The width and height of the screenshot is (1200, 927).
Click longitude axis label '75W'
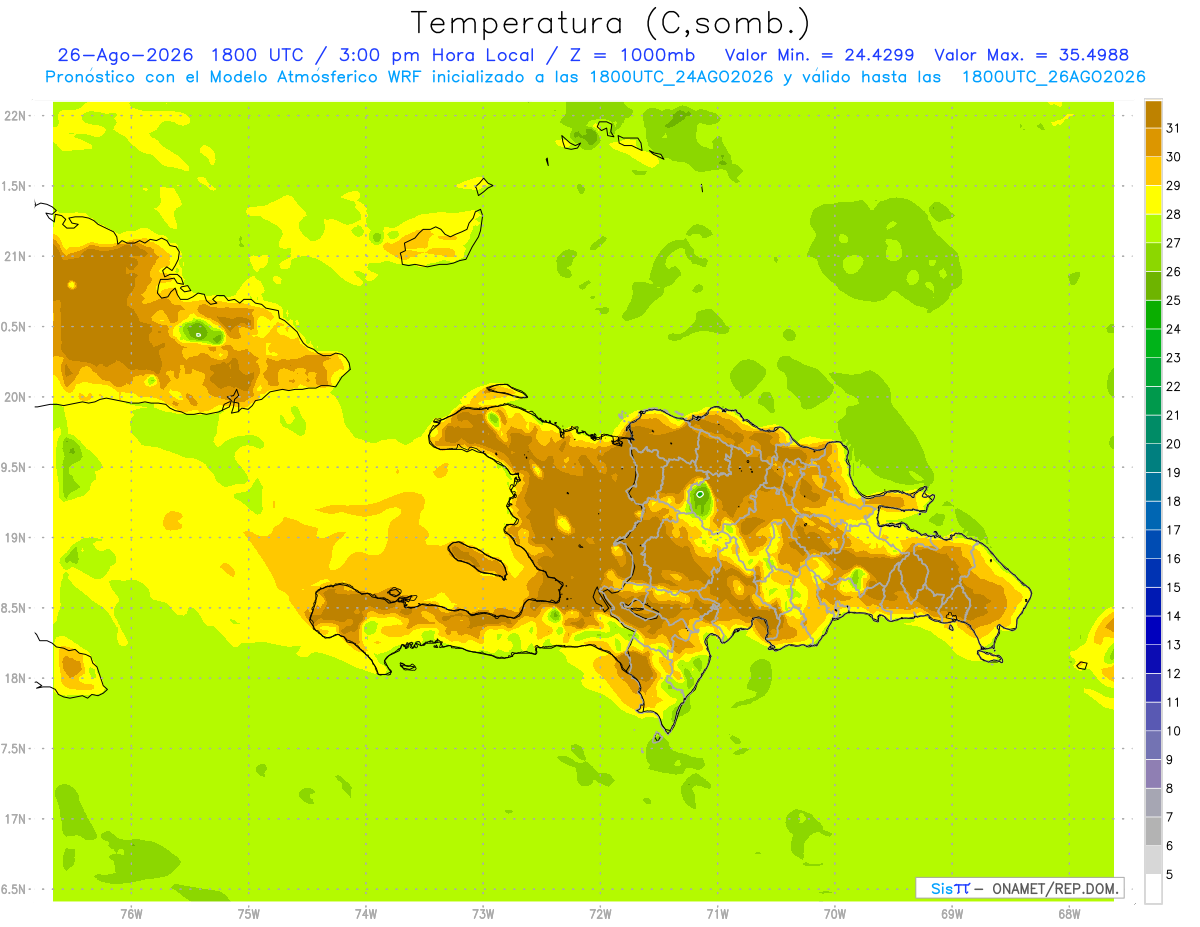point(249,914)
